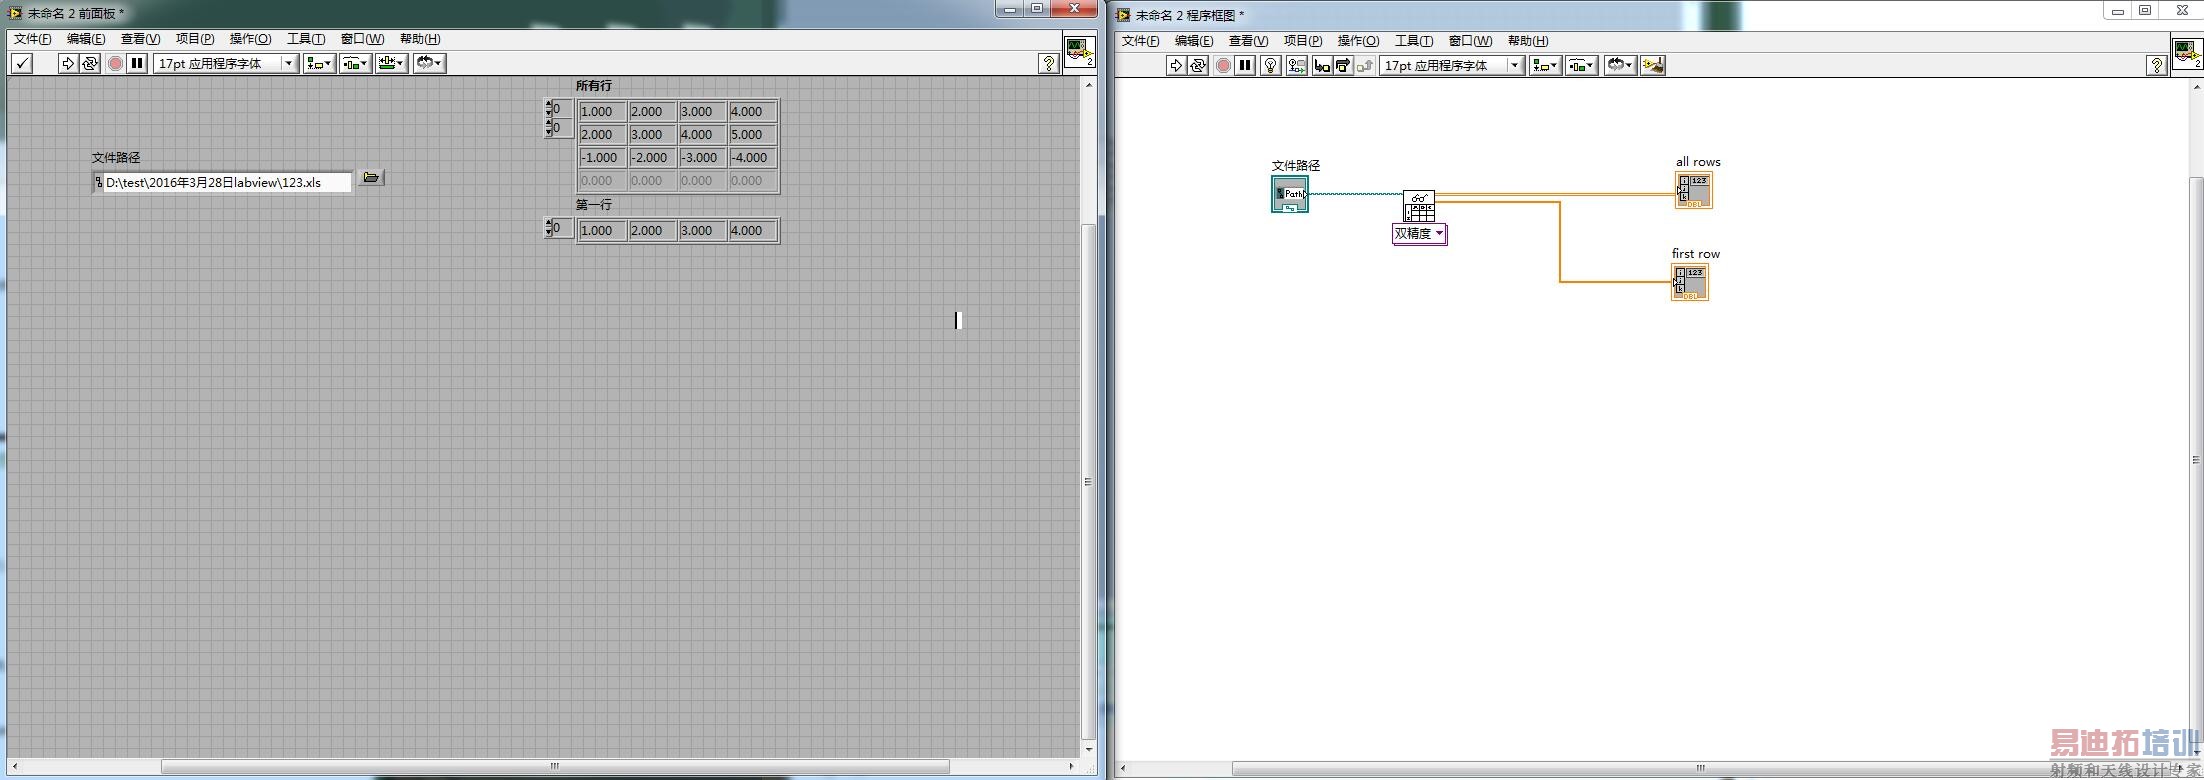Select the -1.000 cell in 所有行 array
The image size is (2204, 780).
coord(602,157)
